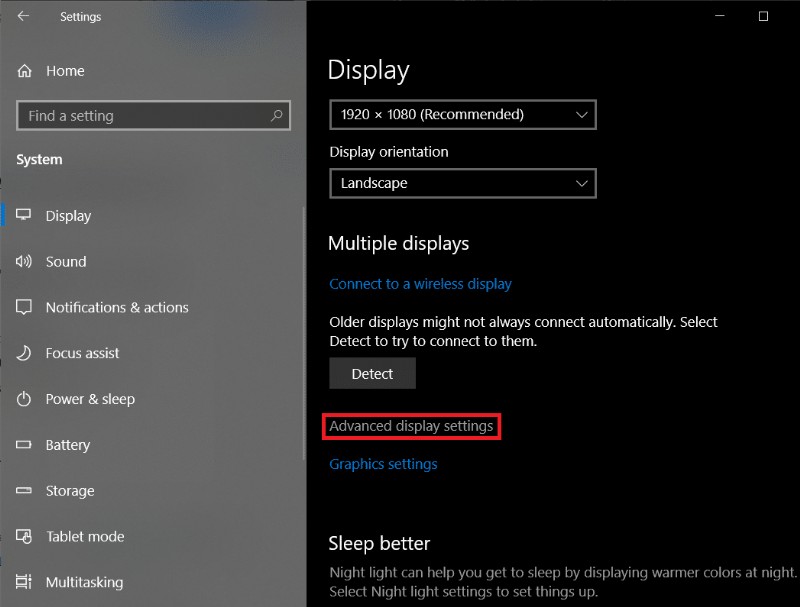
Task: Open Battery settings via the battery icon
Action: click(24, 445)
